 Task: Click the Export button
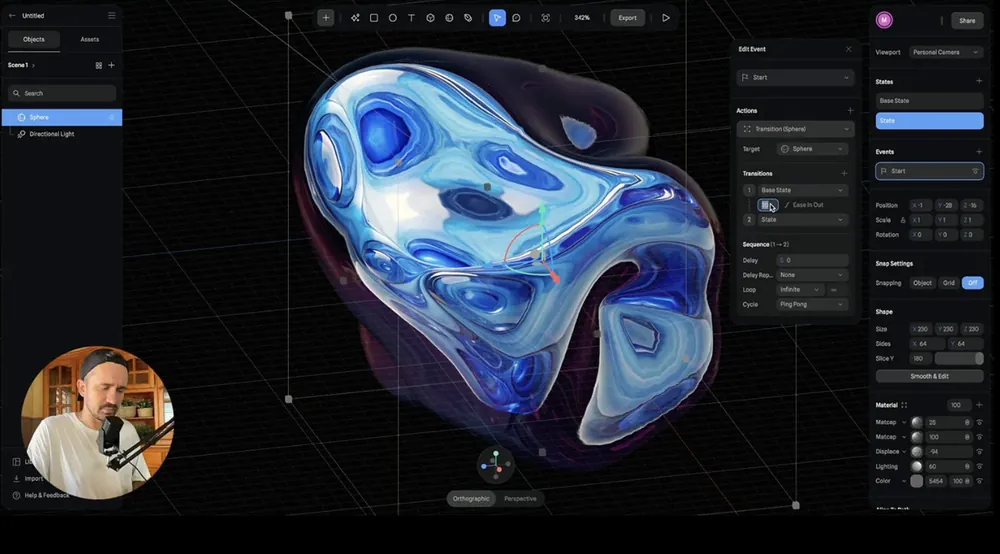click(628, 18)
